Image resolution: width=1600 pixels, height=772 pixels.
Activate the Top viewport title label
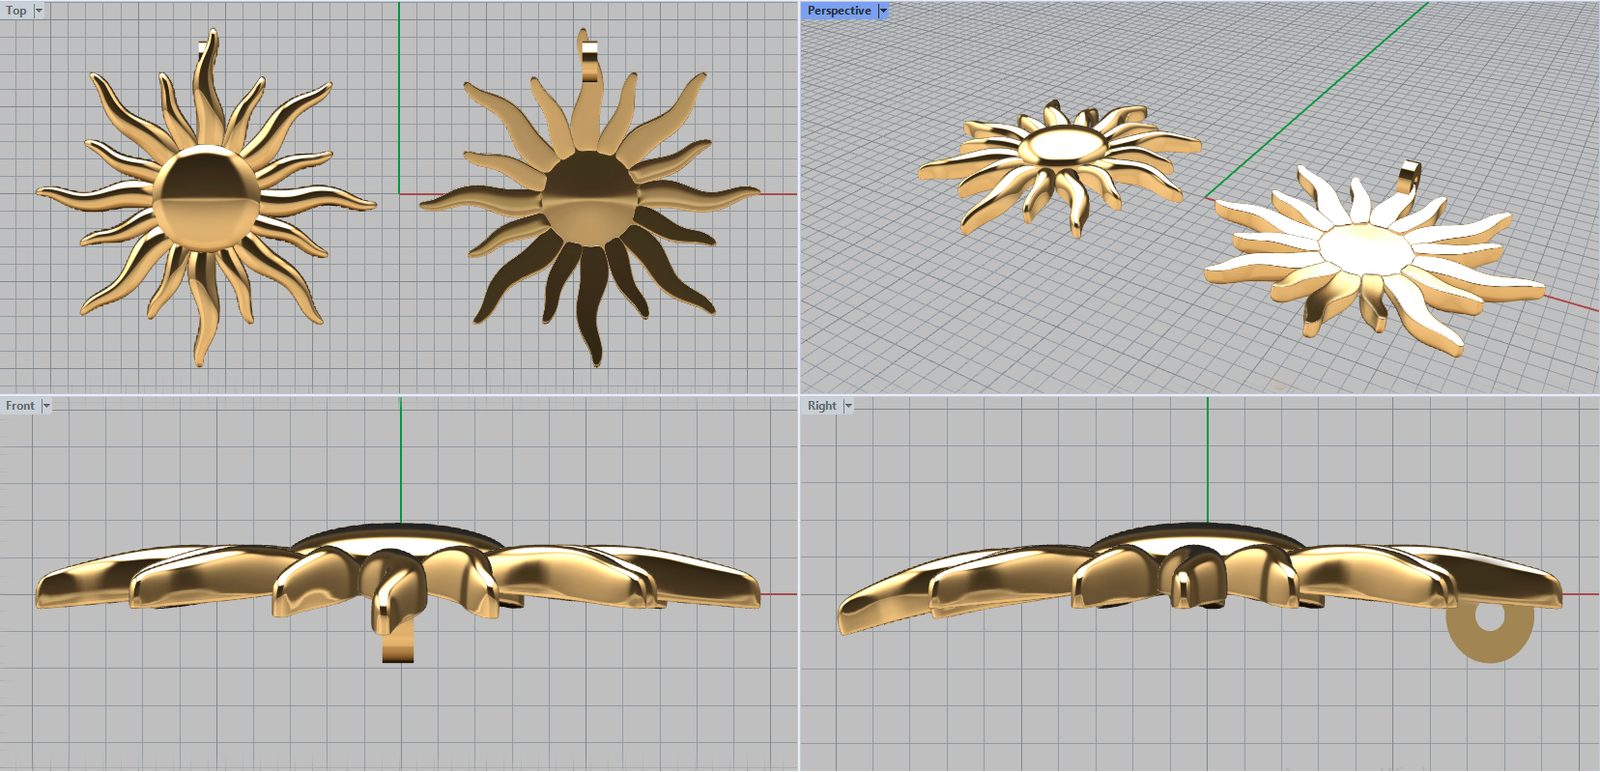[16, 11]
